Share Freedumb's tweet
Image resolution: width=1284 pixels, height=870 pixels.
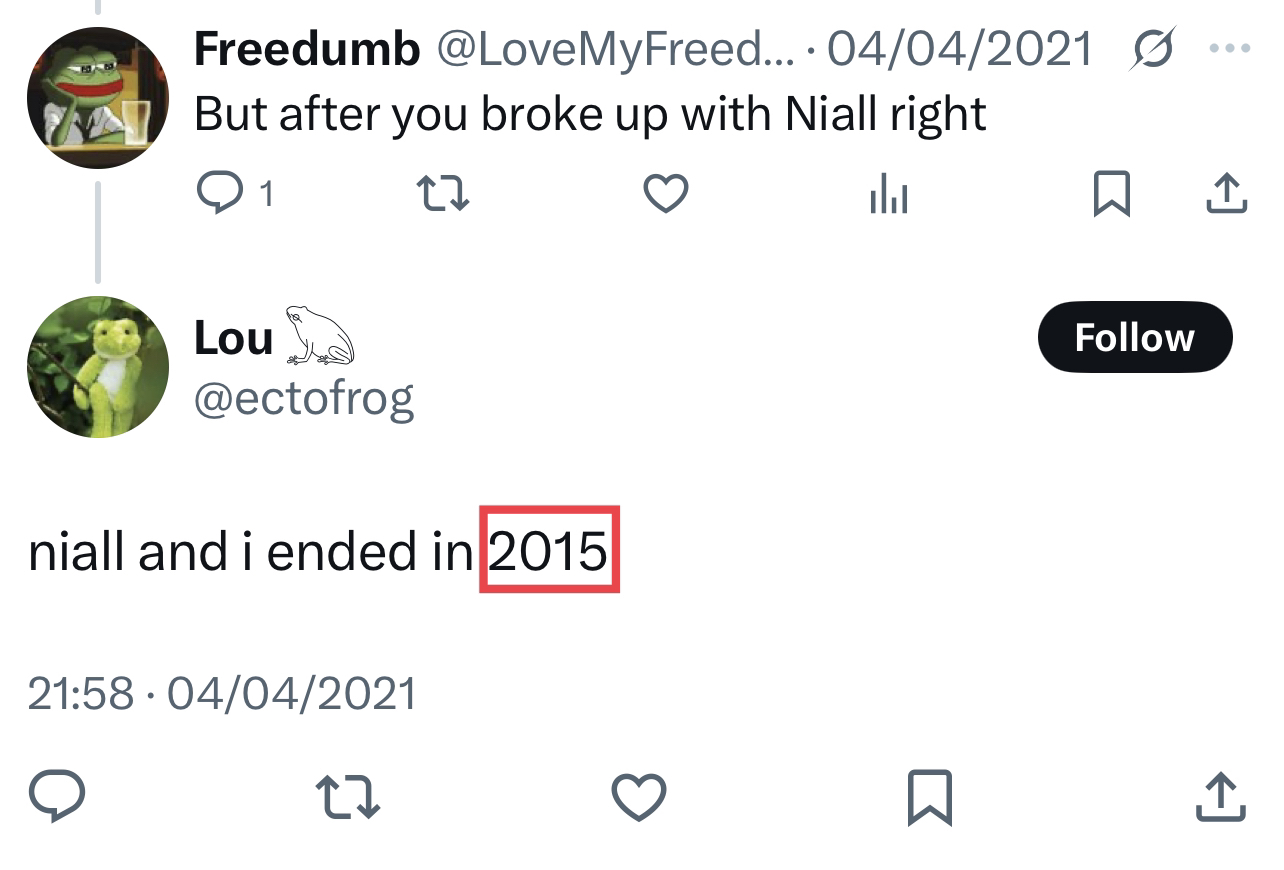click(1226, 193)
